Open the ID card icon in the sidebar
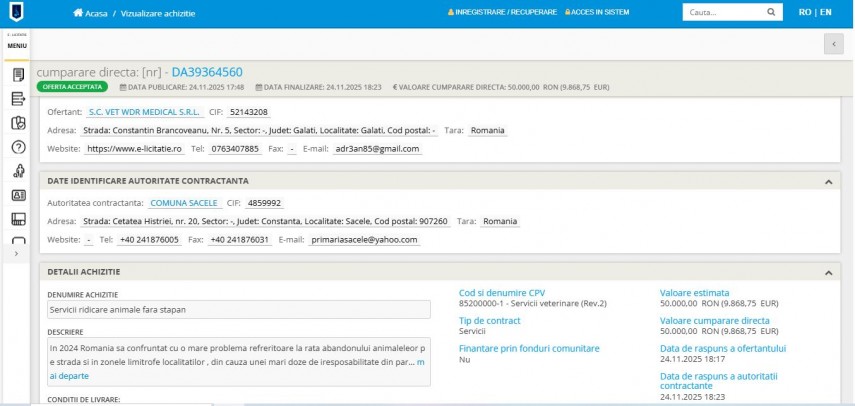 (17, 195)
